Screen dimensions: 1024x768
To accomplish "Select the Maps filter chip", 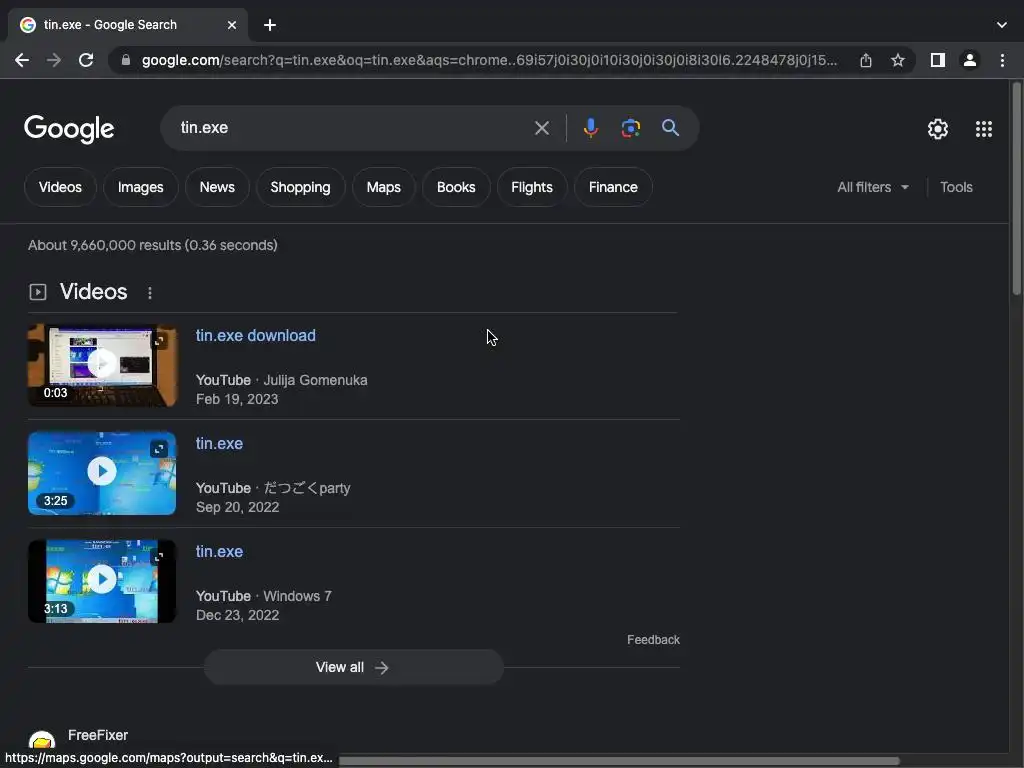I will point(383,187).
